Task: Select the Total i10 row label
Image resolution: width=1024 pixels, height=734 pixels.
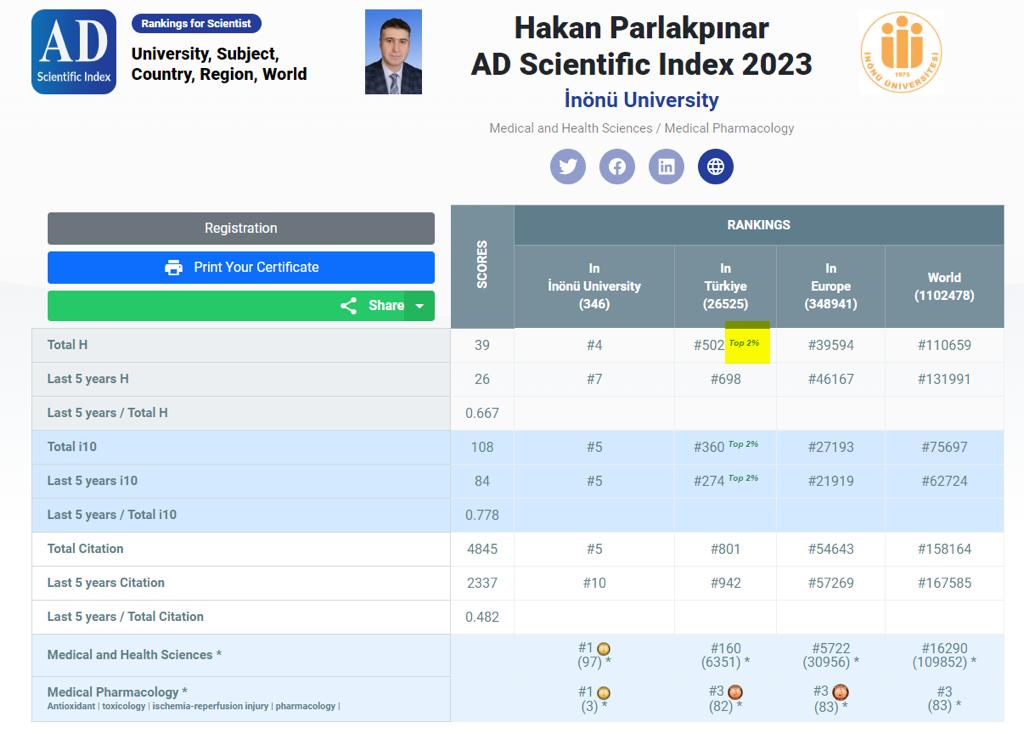Action: coord(72,447)
